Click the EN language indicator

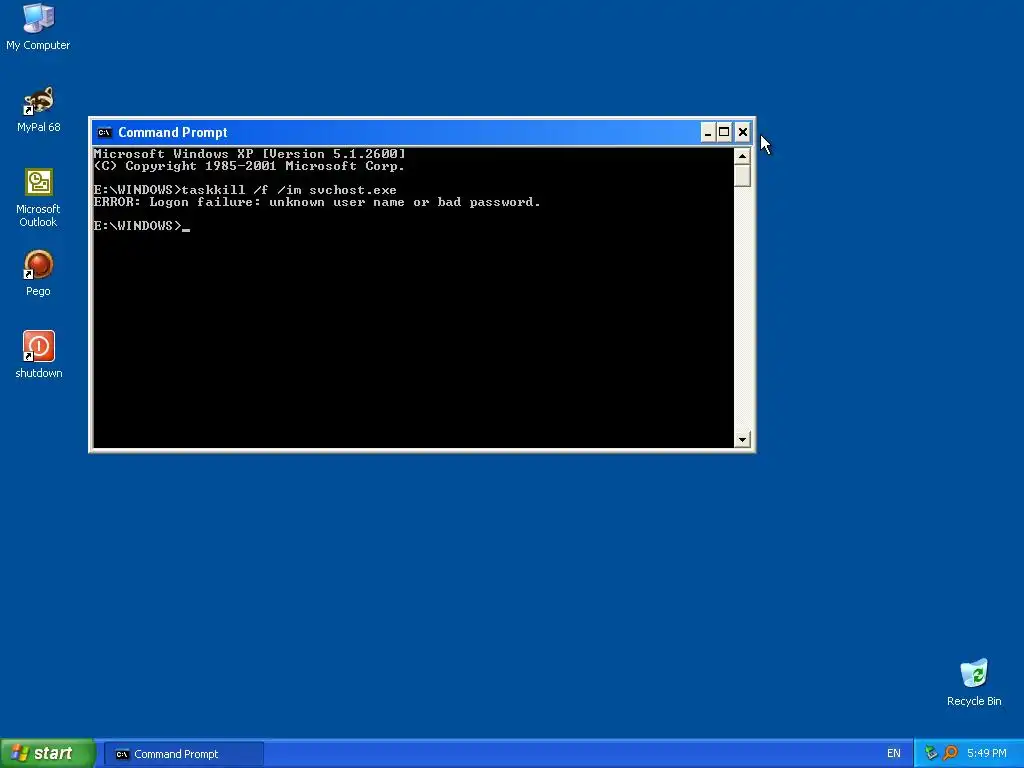click(893, 754)
